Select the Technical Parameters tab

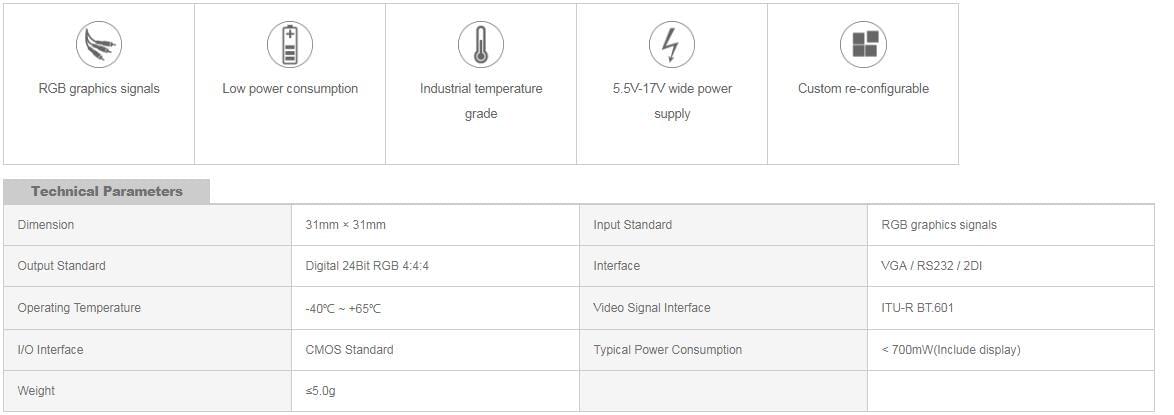coord(106,191)
